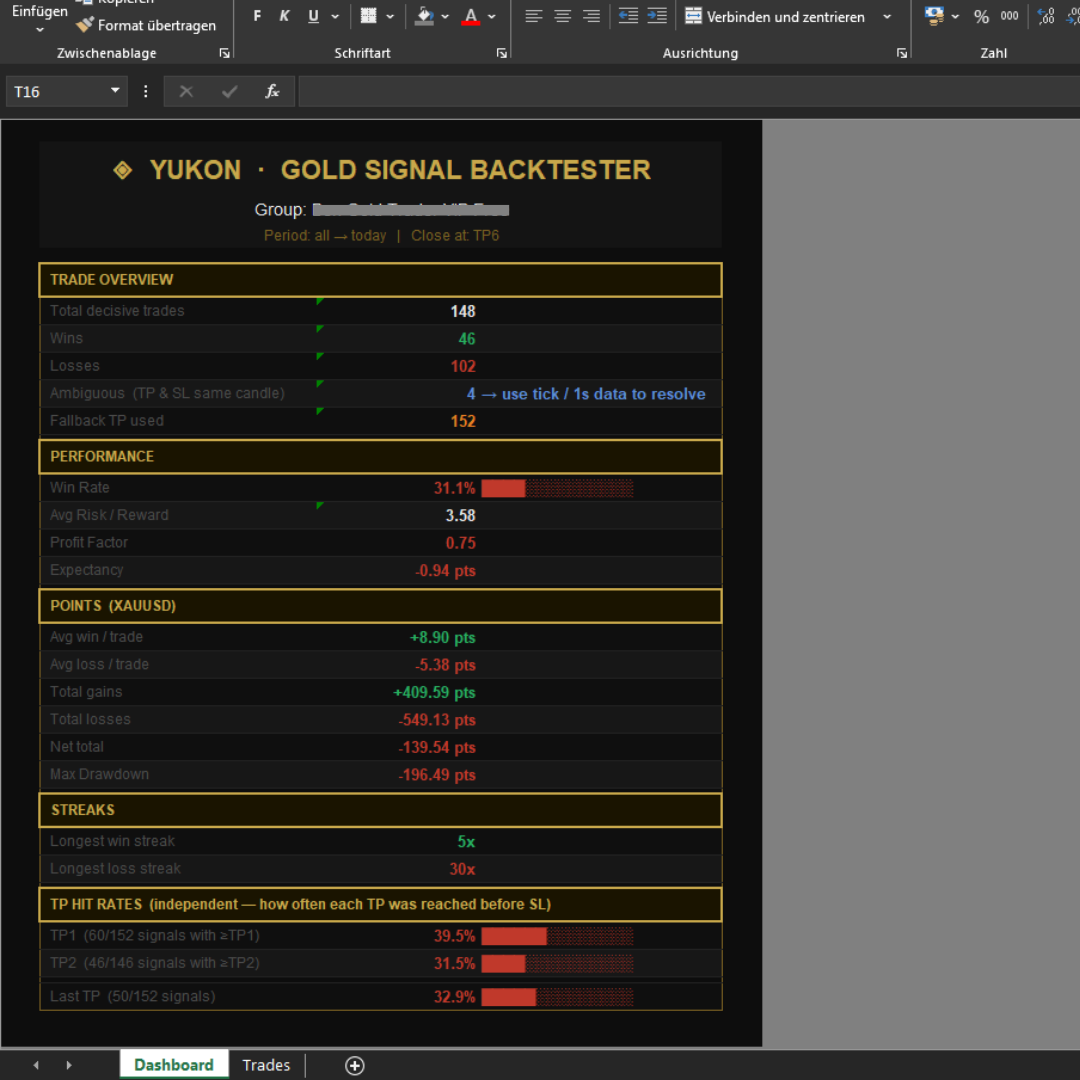Click YUKON GOLD SIGNAL BACKTESTER title
This screenshot has width=1080, height=1080.
click(382, 169)
